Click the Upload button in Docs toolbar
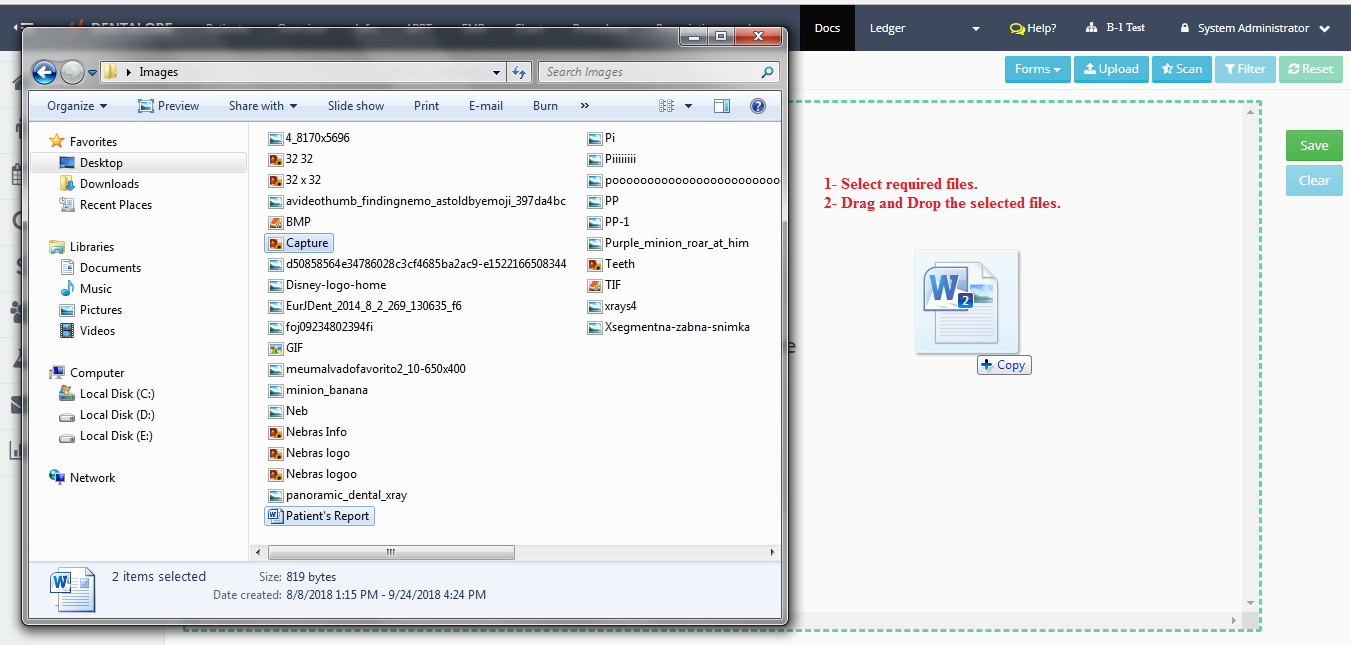Viewport: 1351px width, 645px height. pyautogui.click(x=1111, y=69)
